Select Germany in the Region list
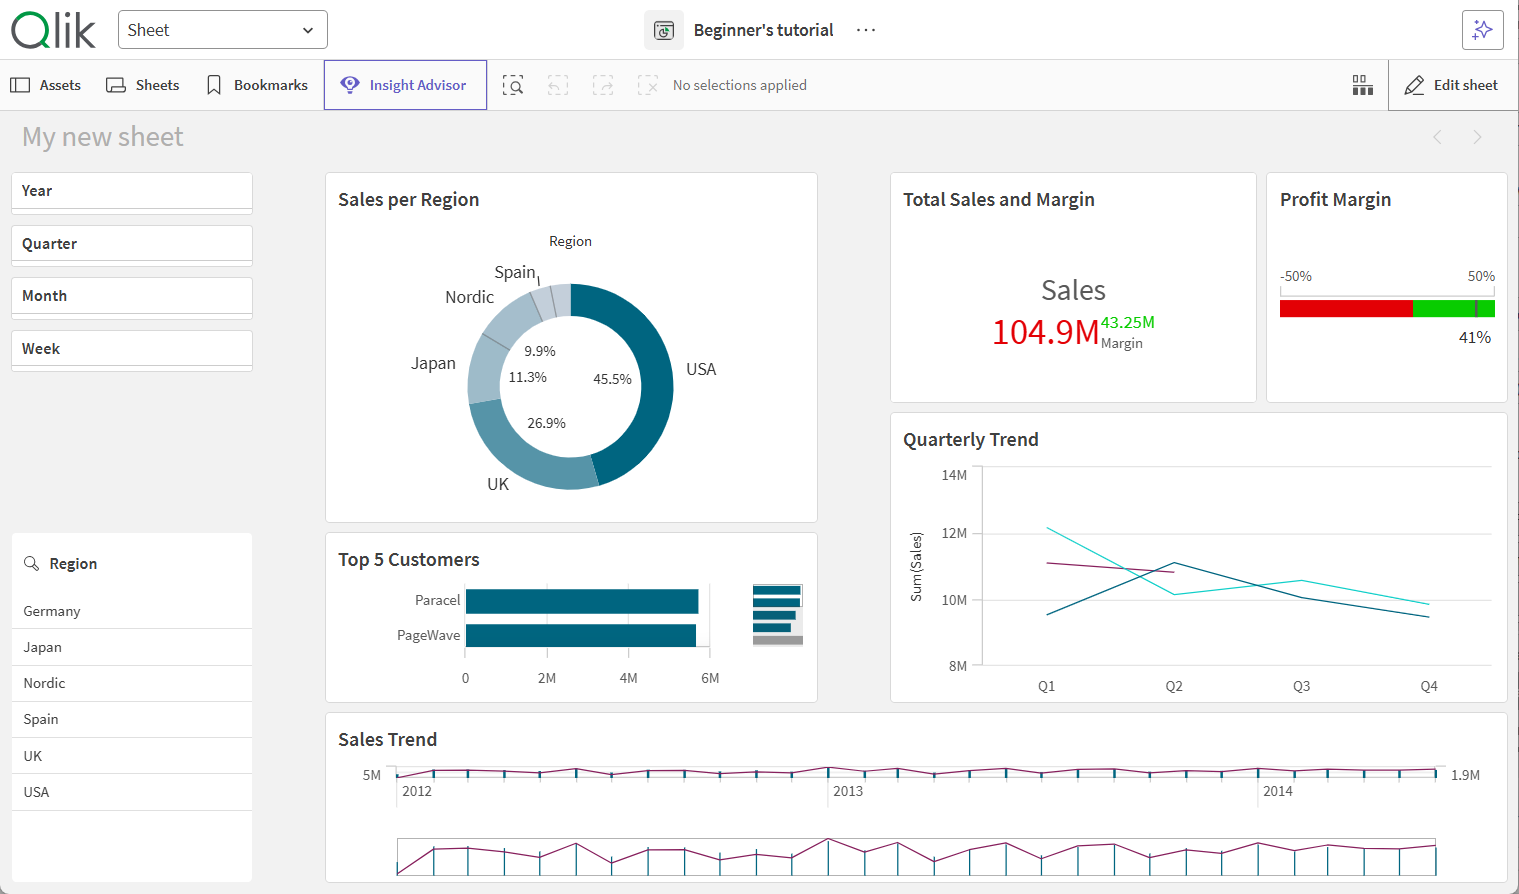Image resolution: width=1519 pixels, height=894 pixels. point(132,611)
